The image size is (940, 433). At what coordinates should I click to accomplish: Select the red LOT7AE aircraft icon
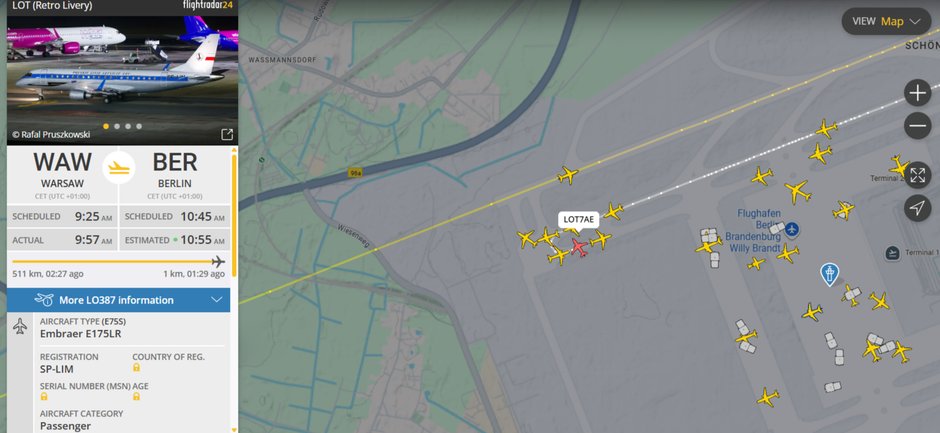coord(579,246)
